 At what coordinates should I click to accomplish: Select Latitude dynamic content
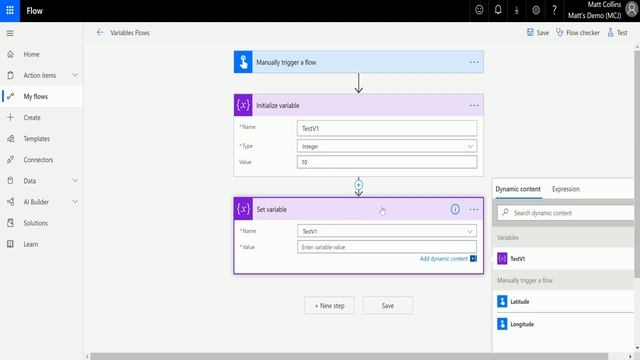coord(564,301)
